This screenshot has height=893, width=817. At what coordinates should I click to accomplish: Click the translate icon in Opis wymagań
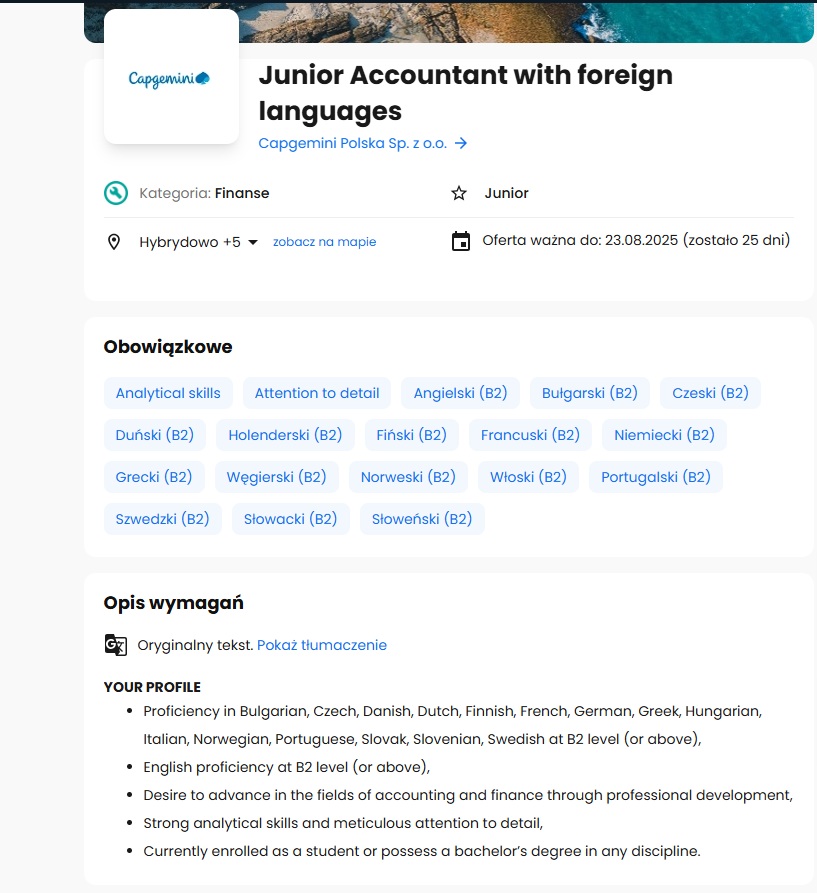tap(116, 645)
